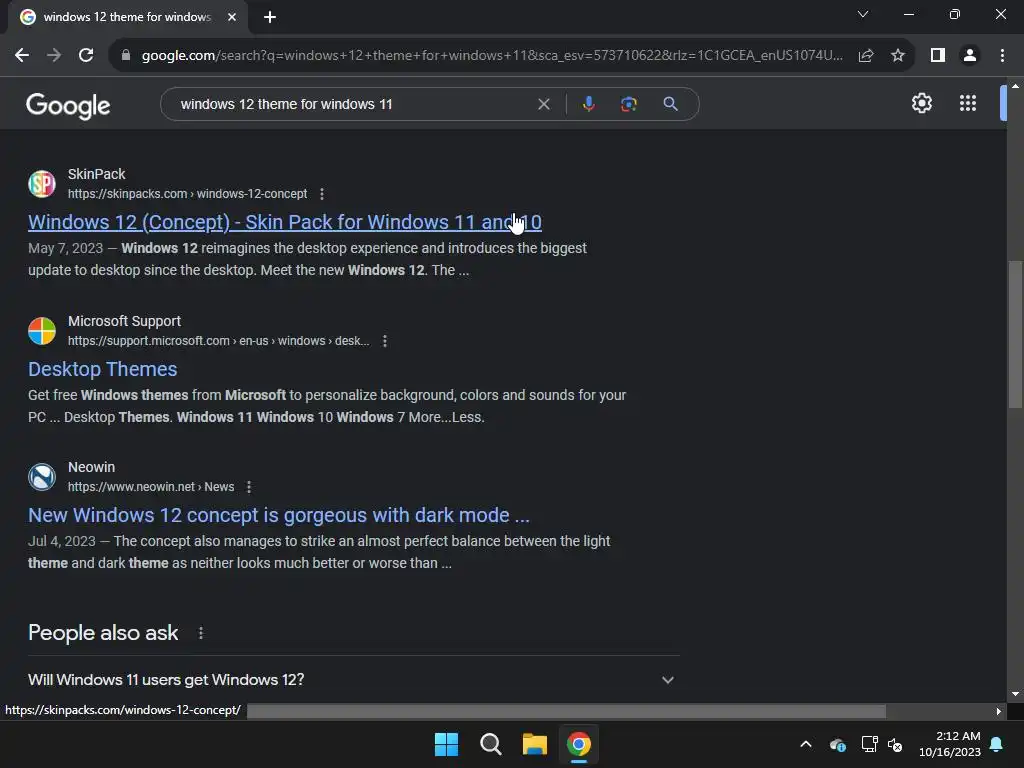Open the clock and date flyout
The width and height of the screenshot is (1024, 768).
(950, 744)
